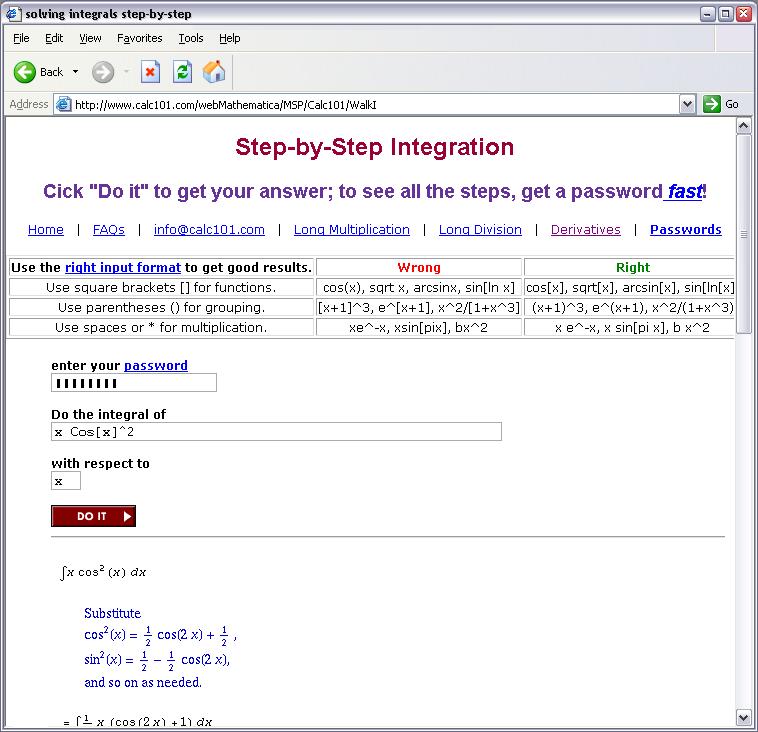Open the FAQs link
Screen dimensions: 758x732
[109, 230]
